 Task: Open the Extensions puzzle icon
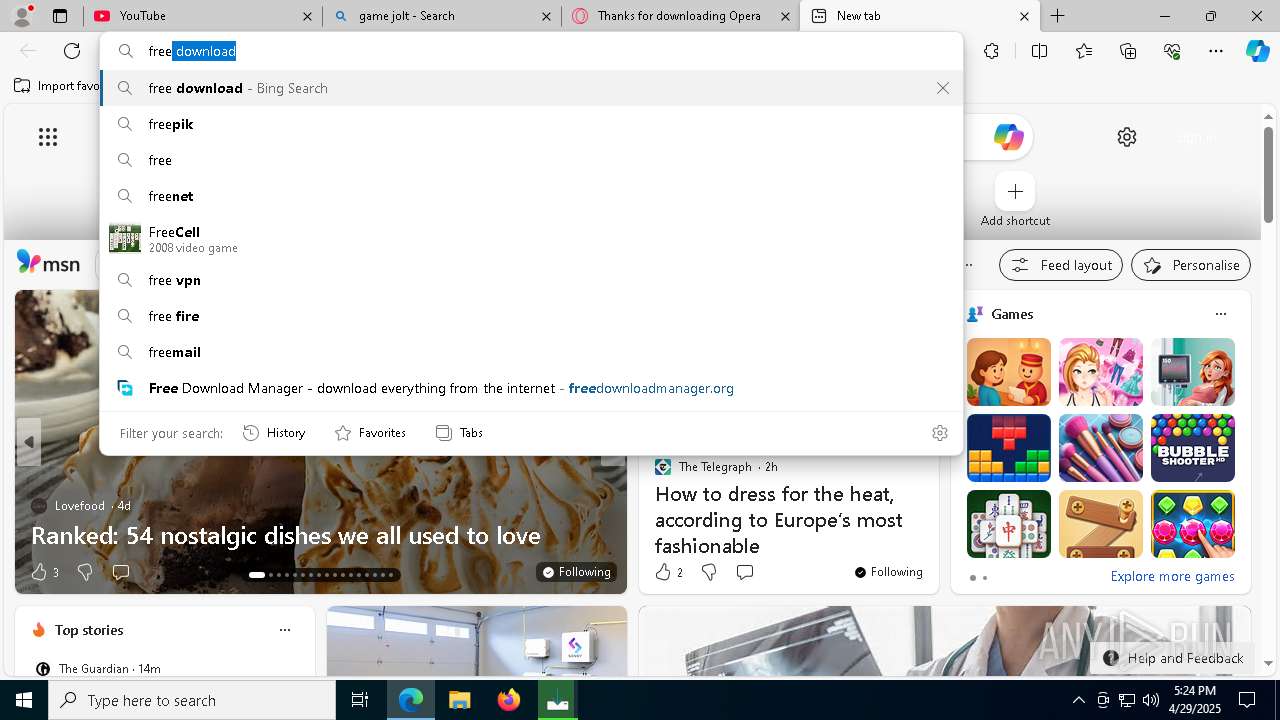(x=991, y=51)
